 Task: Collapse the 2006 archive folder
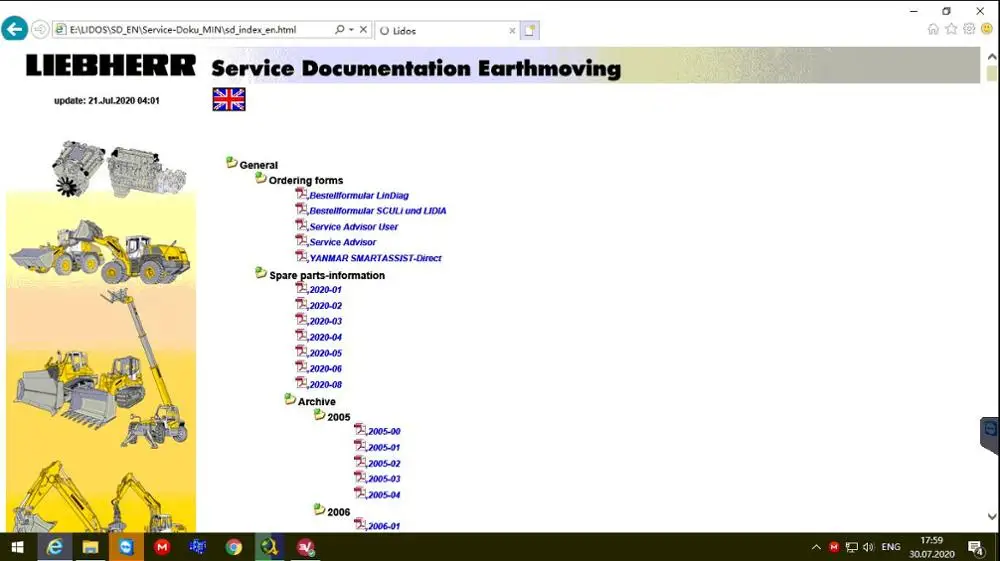(320, 510)
